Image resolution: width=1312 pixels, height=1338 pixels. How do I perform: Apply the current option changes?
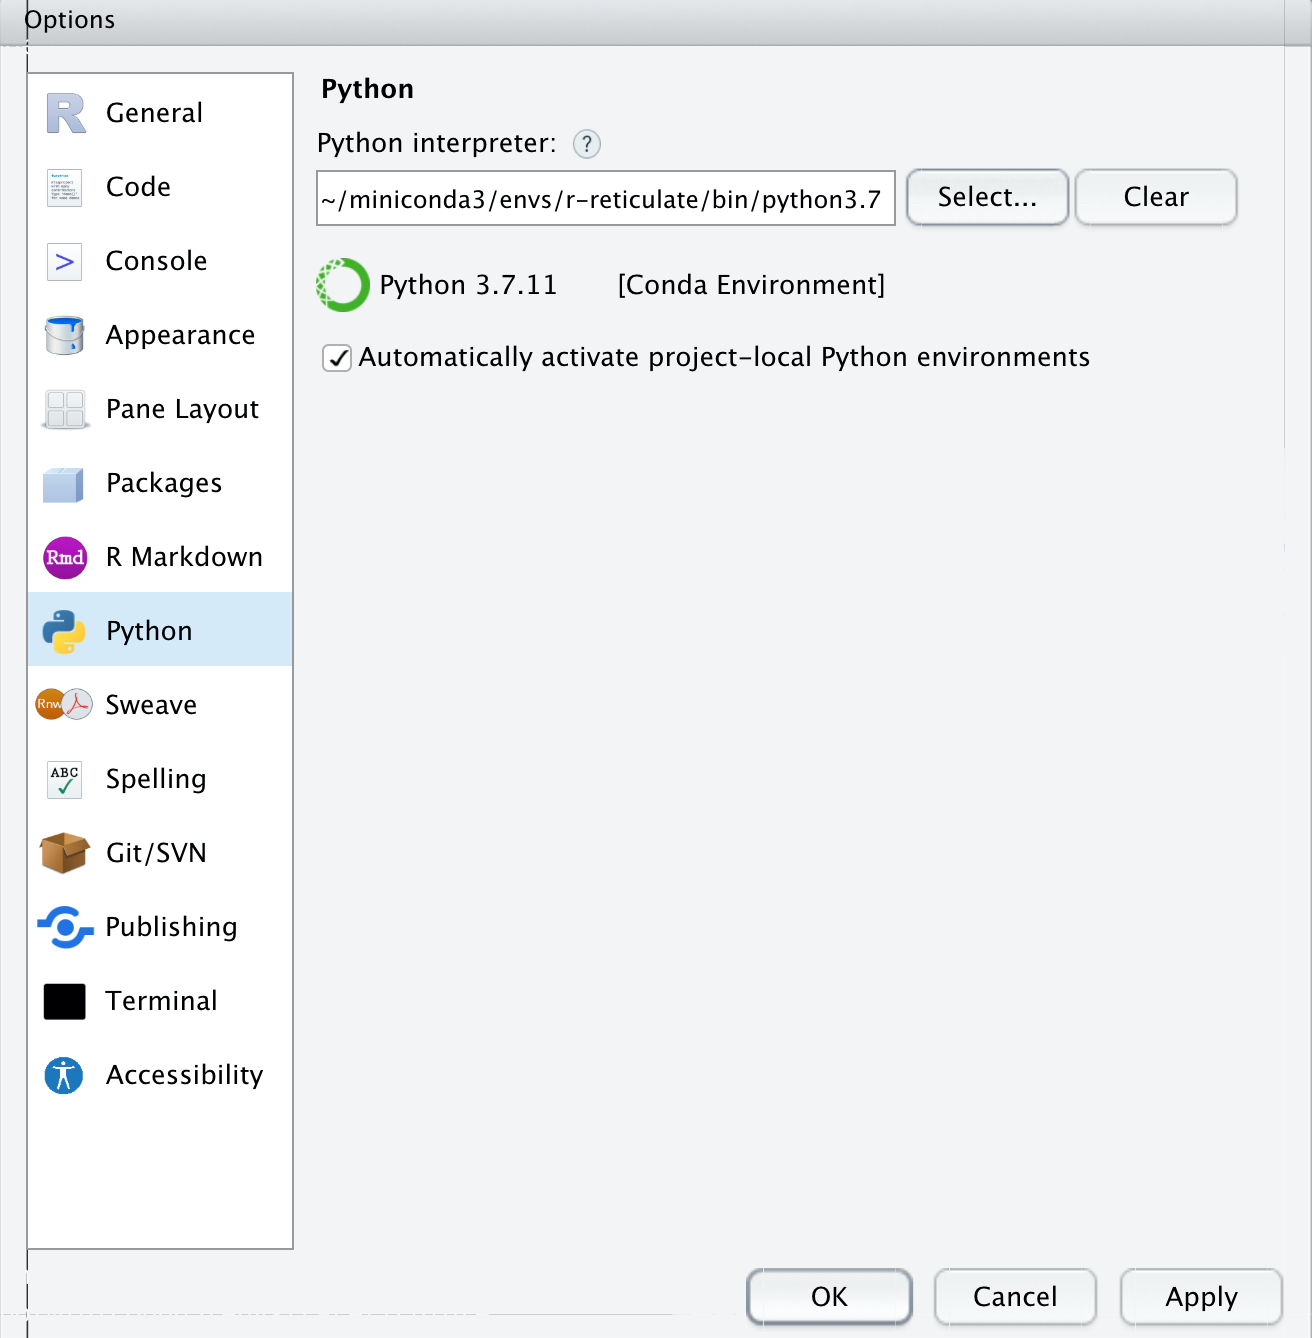pos(1201,1297)
